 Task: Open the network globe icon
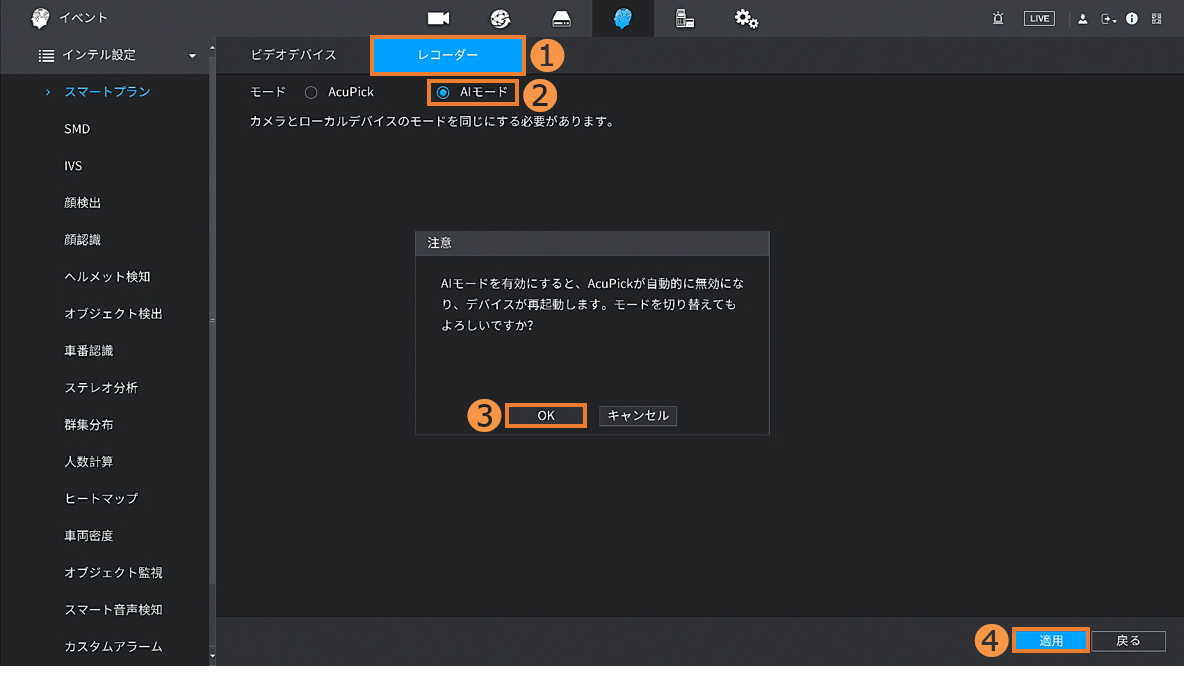(500, 18)
